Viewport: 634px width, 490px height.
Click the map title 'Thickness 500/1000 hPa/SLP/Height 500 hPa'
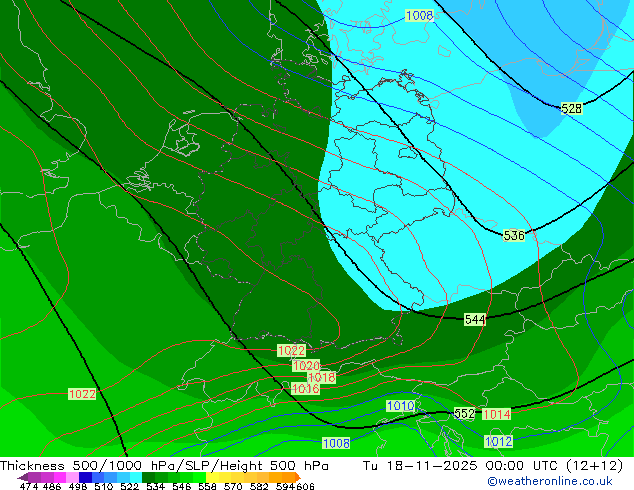(x=164, y=466)
